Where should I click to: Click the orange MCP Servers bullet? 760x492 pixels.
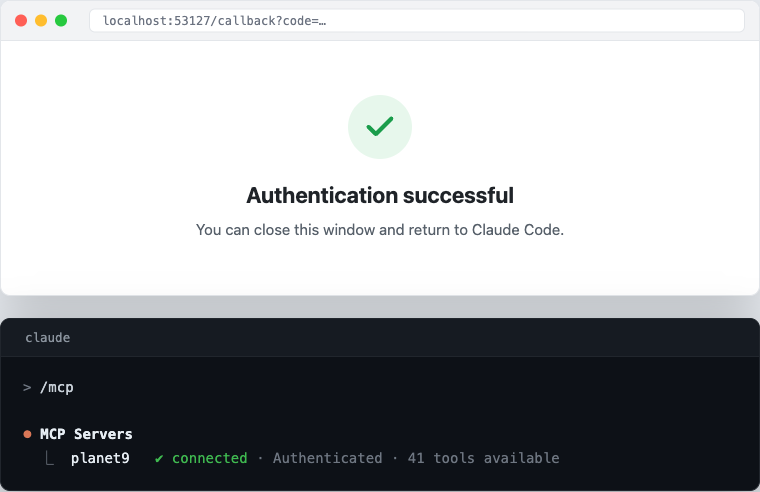click(x=28, y=434)
